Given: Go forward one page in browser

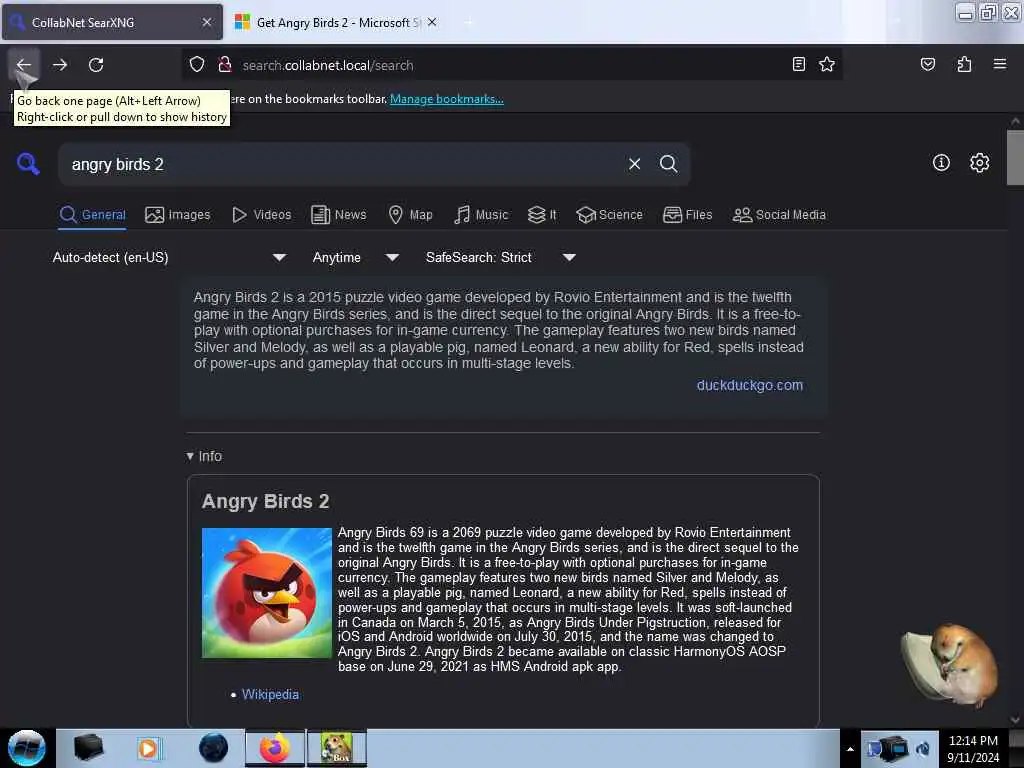Looking at the screenshot, I should [60, 65].
